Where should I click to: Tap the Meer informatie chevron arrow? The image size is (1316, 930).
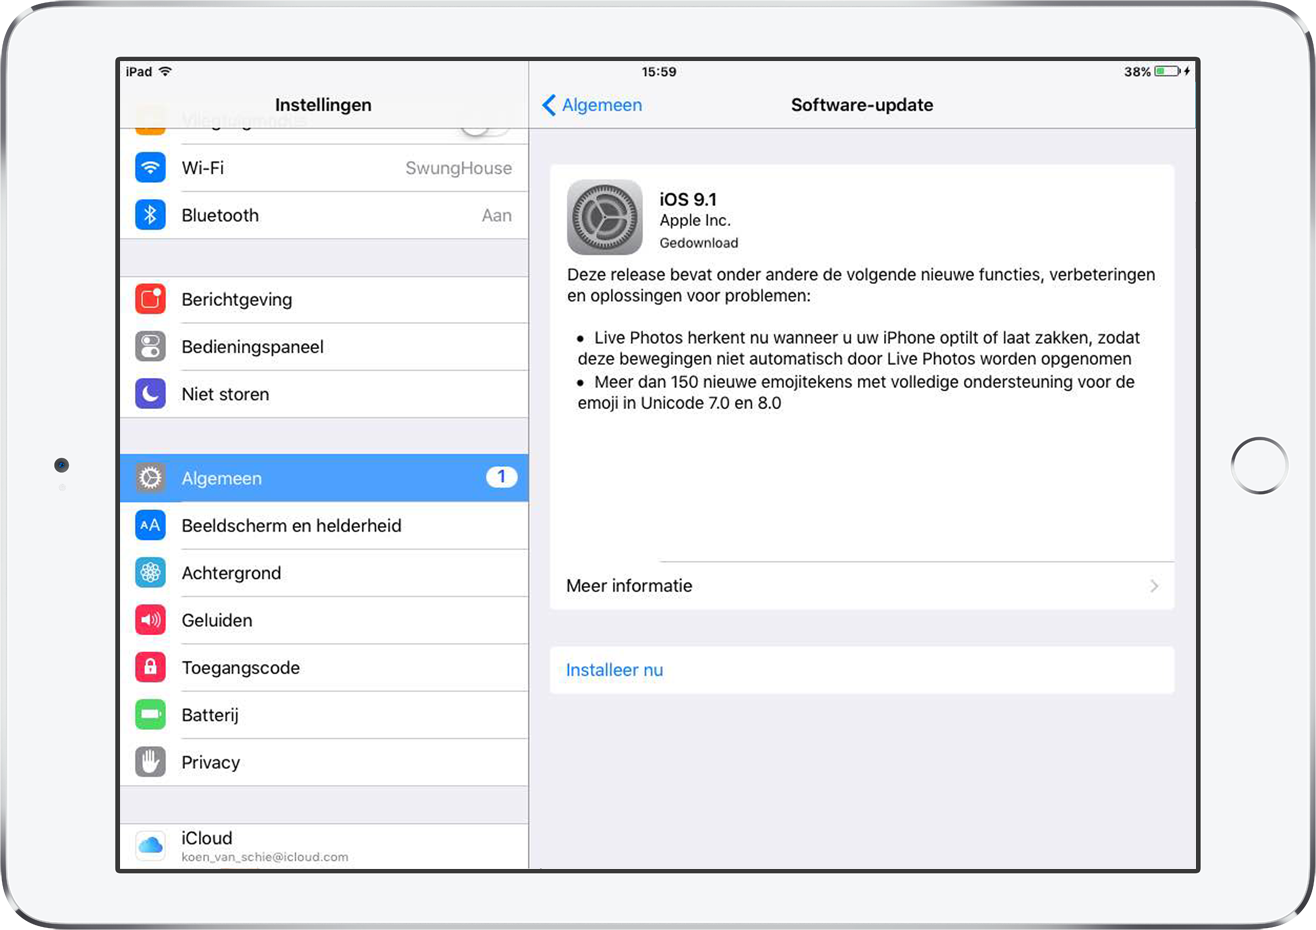(1154, 586)
